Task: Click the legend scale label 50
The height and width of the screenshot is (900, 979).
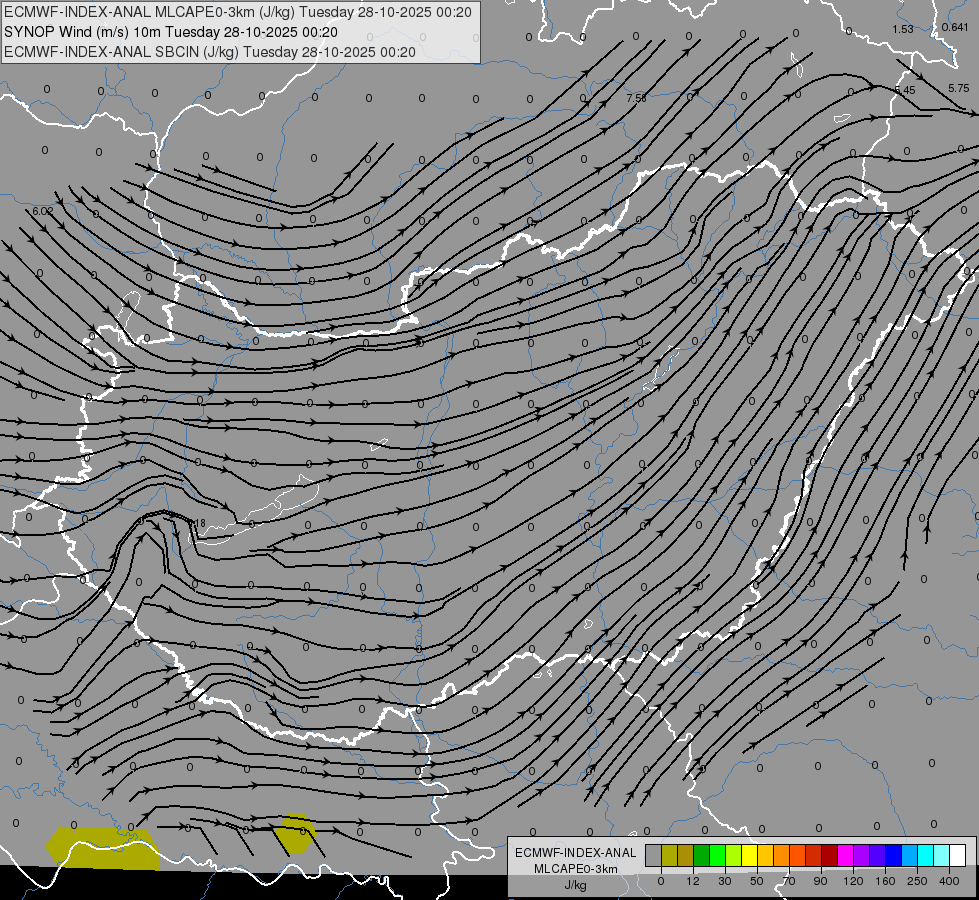Action: [757, 881]
